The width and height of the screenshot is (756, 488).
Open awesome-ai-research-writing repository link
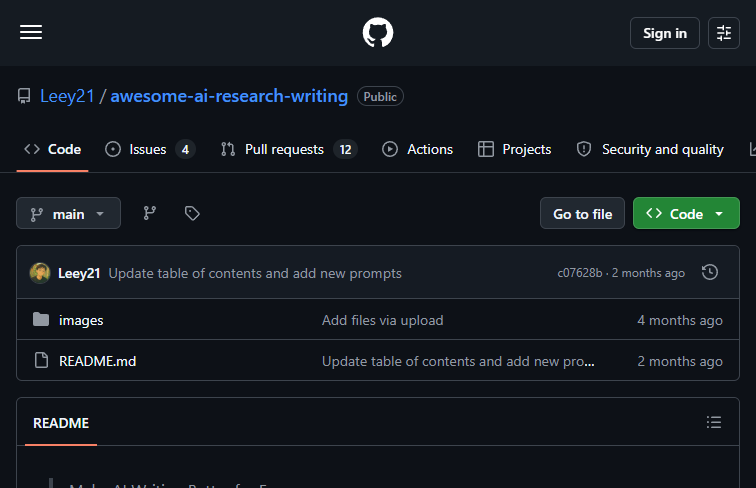(229, 96)
